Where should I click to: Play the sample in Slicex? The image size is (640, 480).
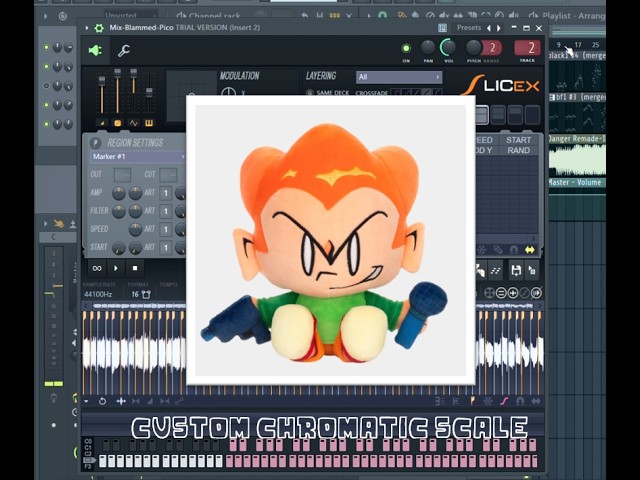[116, 268]
